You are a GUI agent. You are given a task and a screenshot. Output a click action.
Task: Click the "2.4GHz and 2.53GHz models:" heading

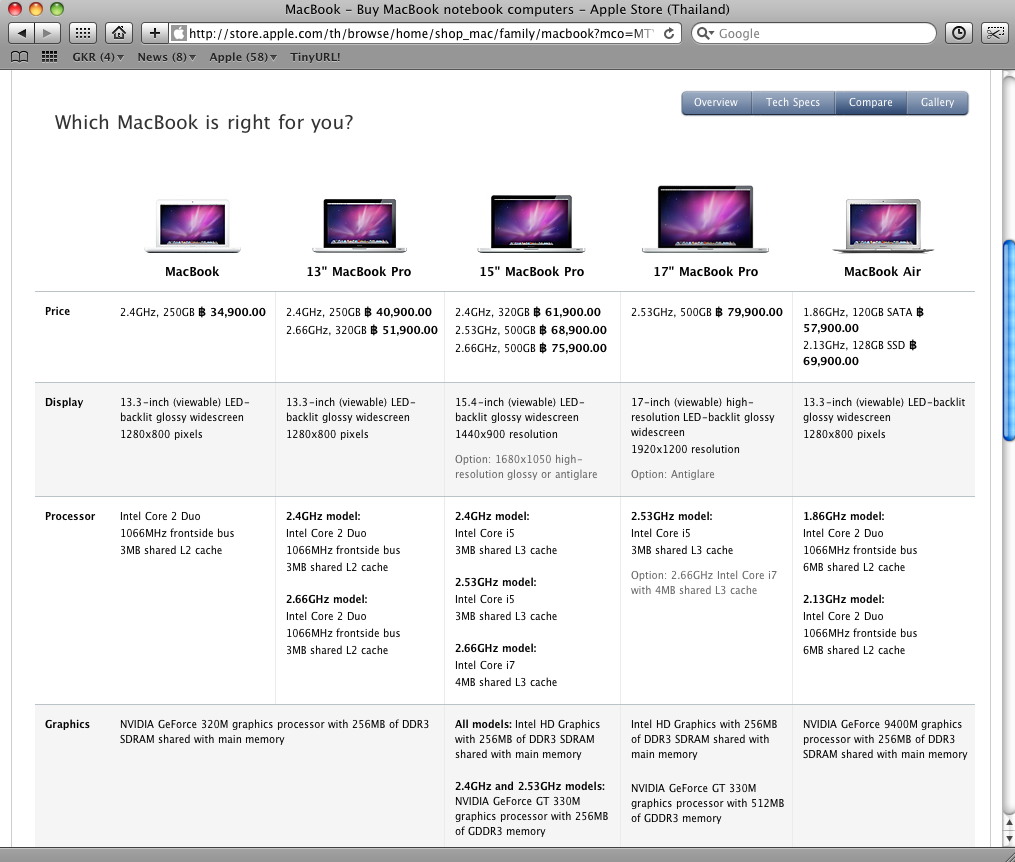coord(530,786)
